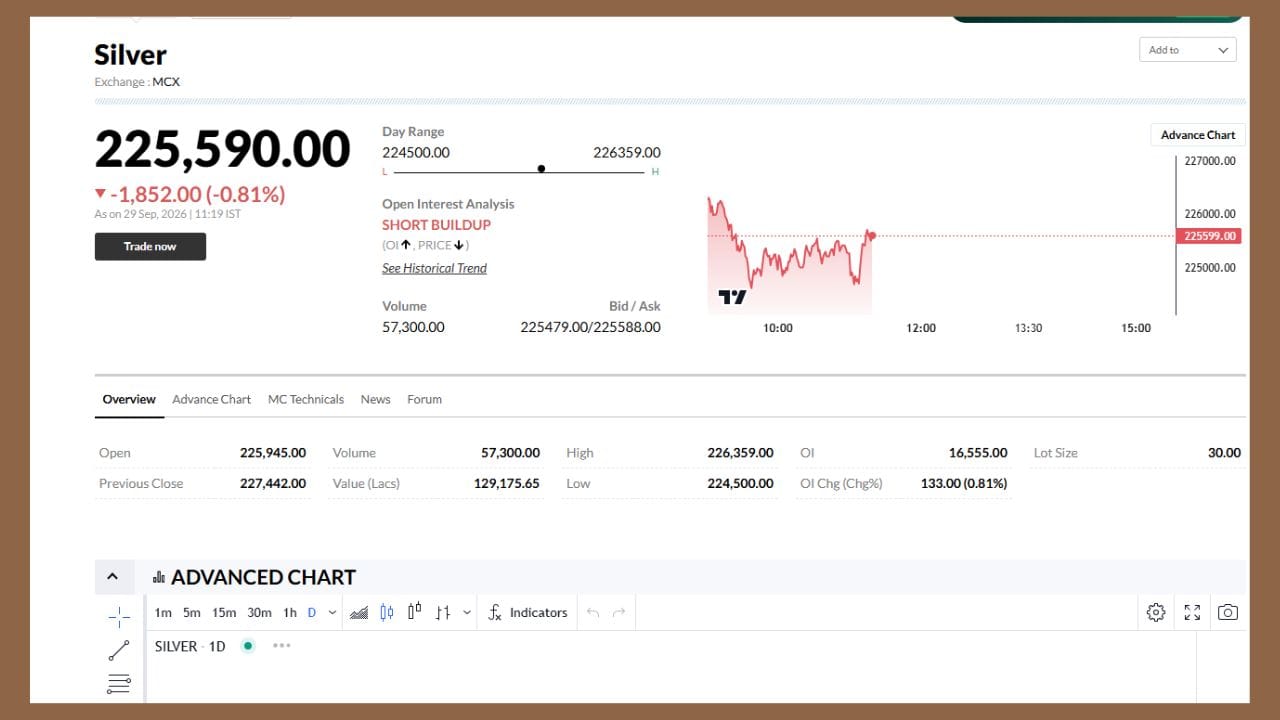Viewport: 1280px width, 720px height.
Task: Set chart interval to 1h
Action: pyautogui.click(x=290, y=613)
